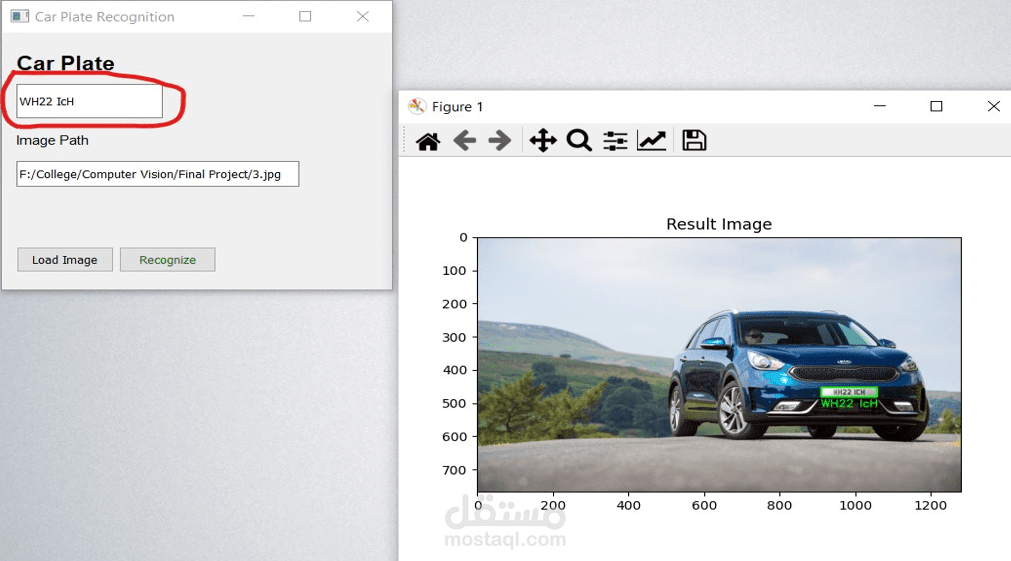Go forward to next view in Figure 1
This screenshot has height=561, width=1011.
500,140
